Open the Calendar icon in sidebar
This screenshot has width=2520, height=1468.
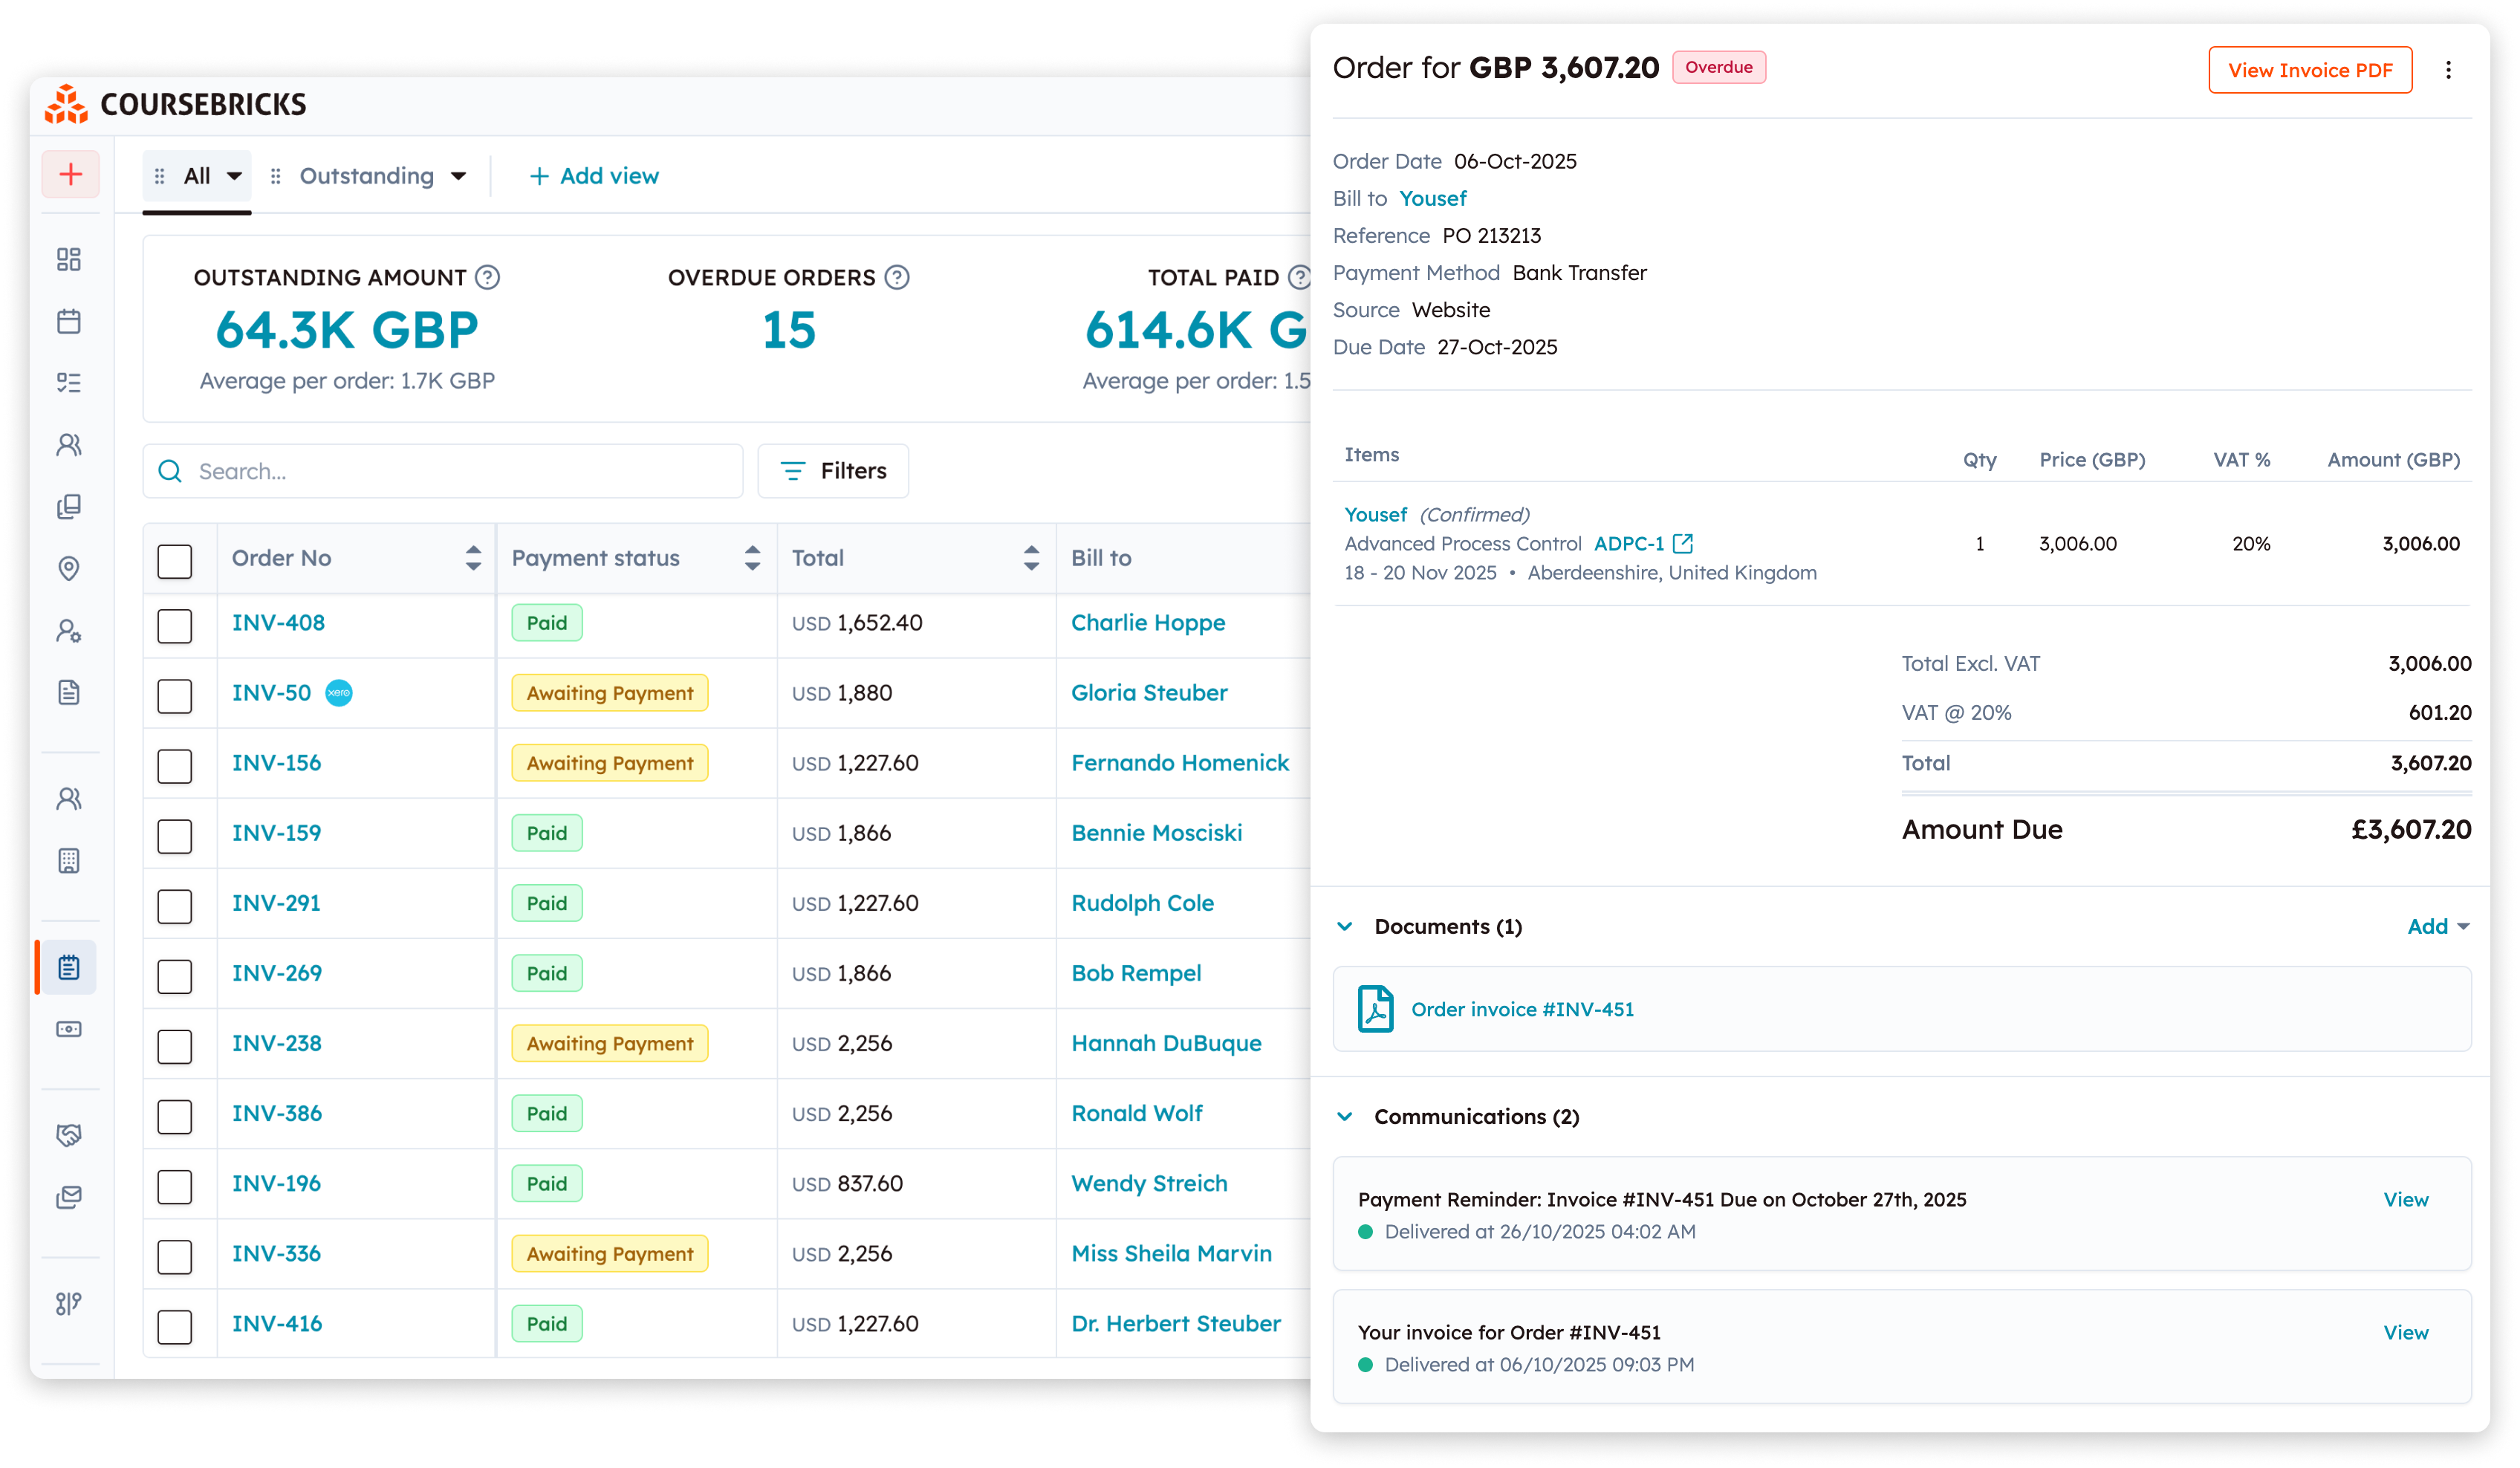point(69,322)
